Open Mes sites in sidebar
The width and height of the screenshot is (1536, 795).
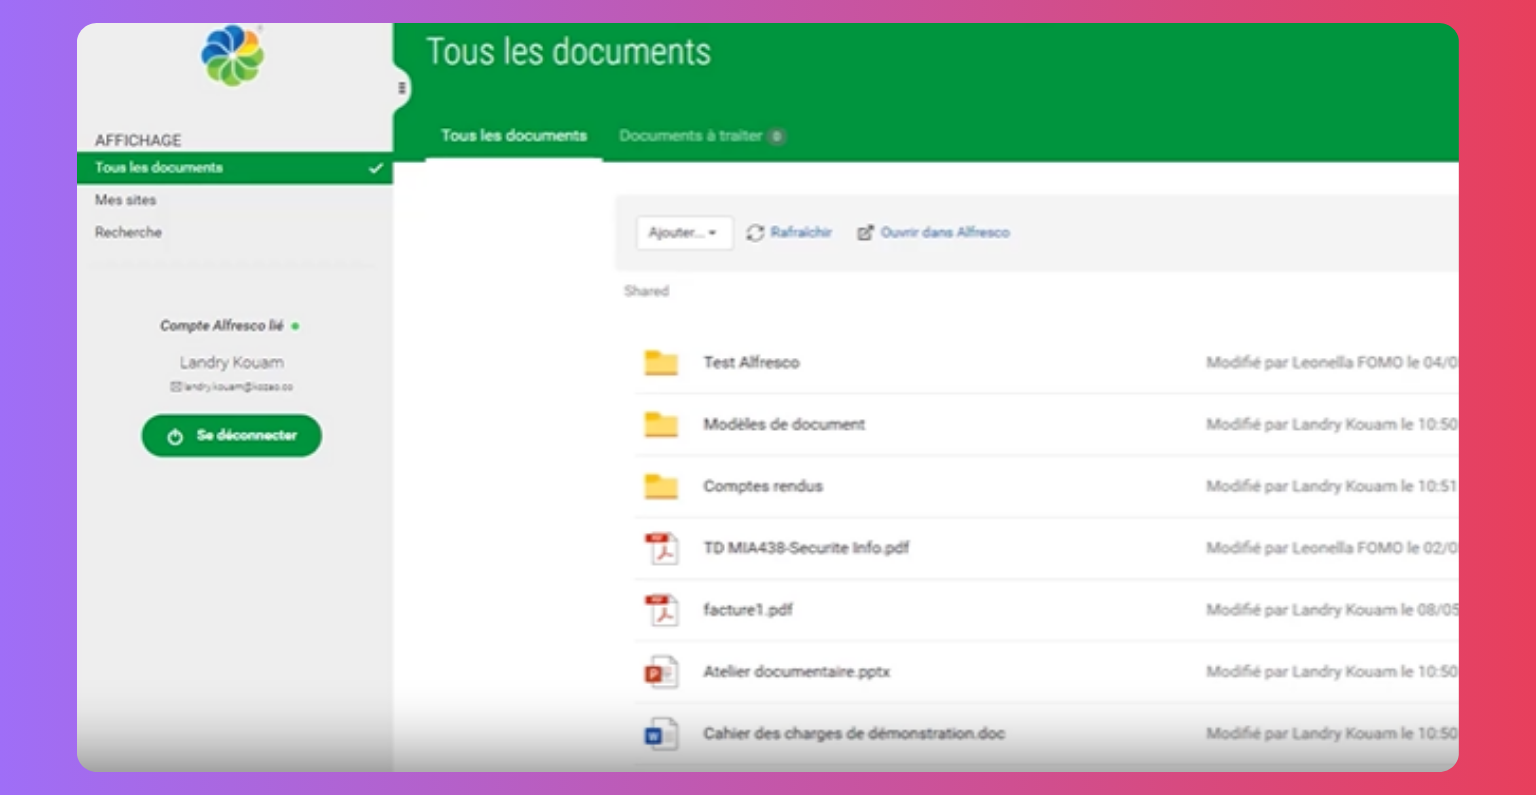(125, 200)
